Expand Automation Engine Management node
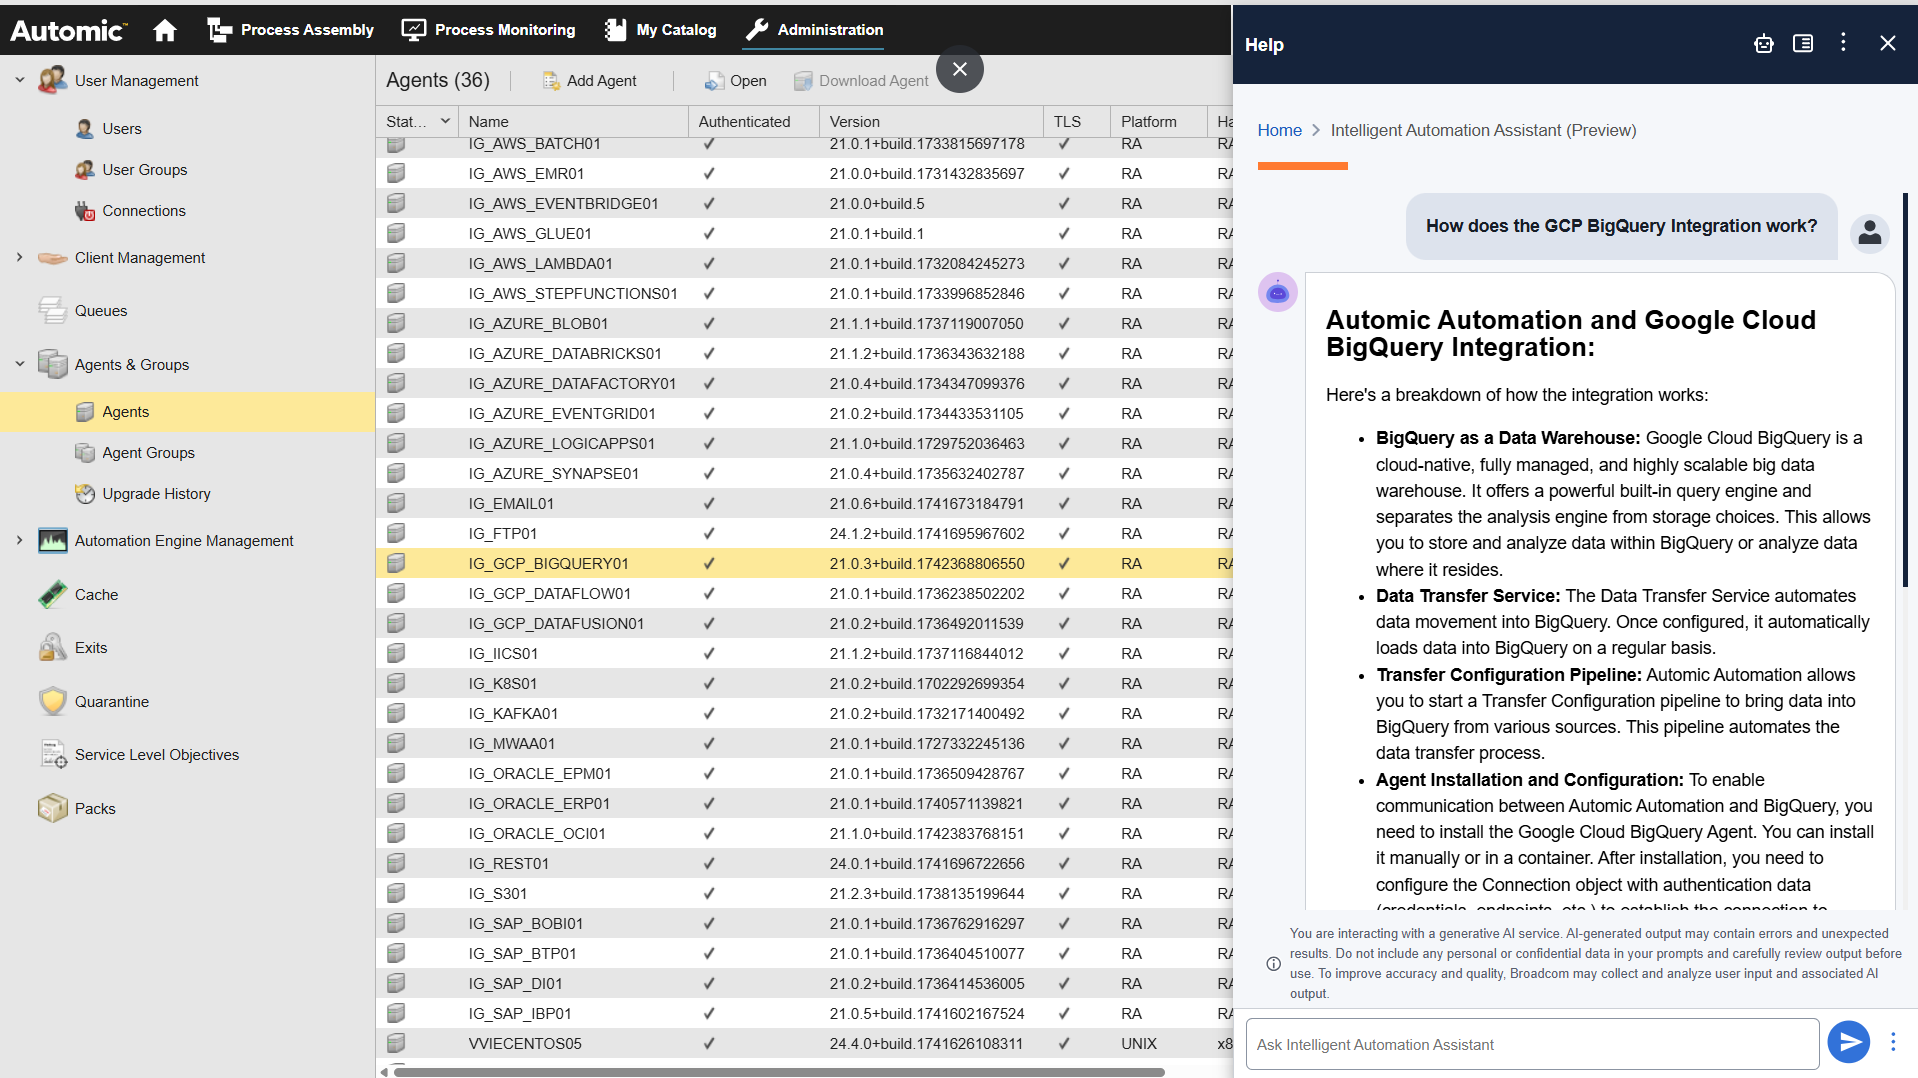 coord(20,540)
